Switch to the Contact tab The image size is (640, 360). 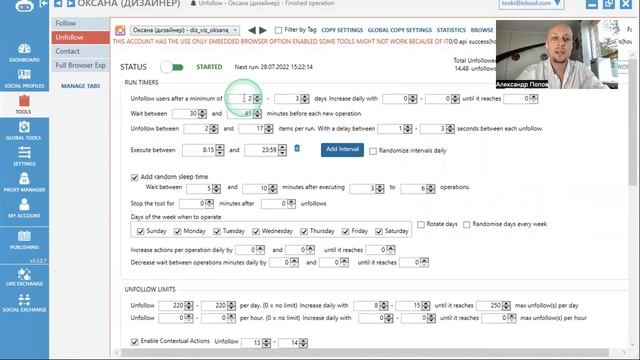click(80, 51)
